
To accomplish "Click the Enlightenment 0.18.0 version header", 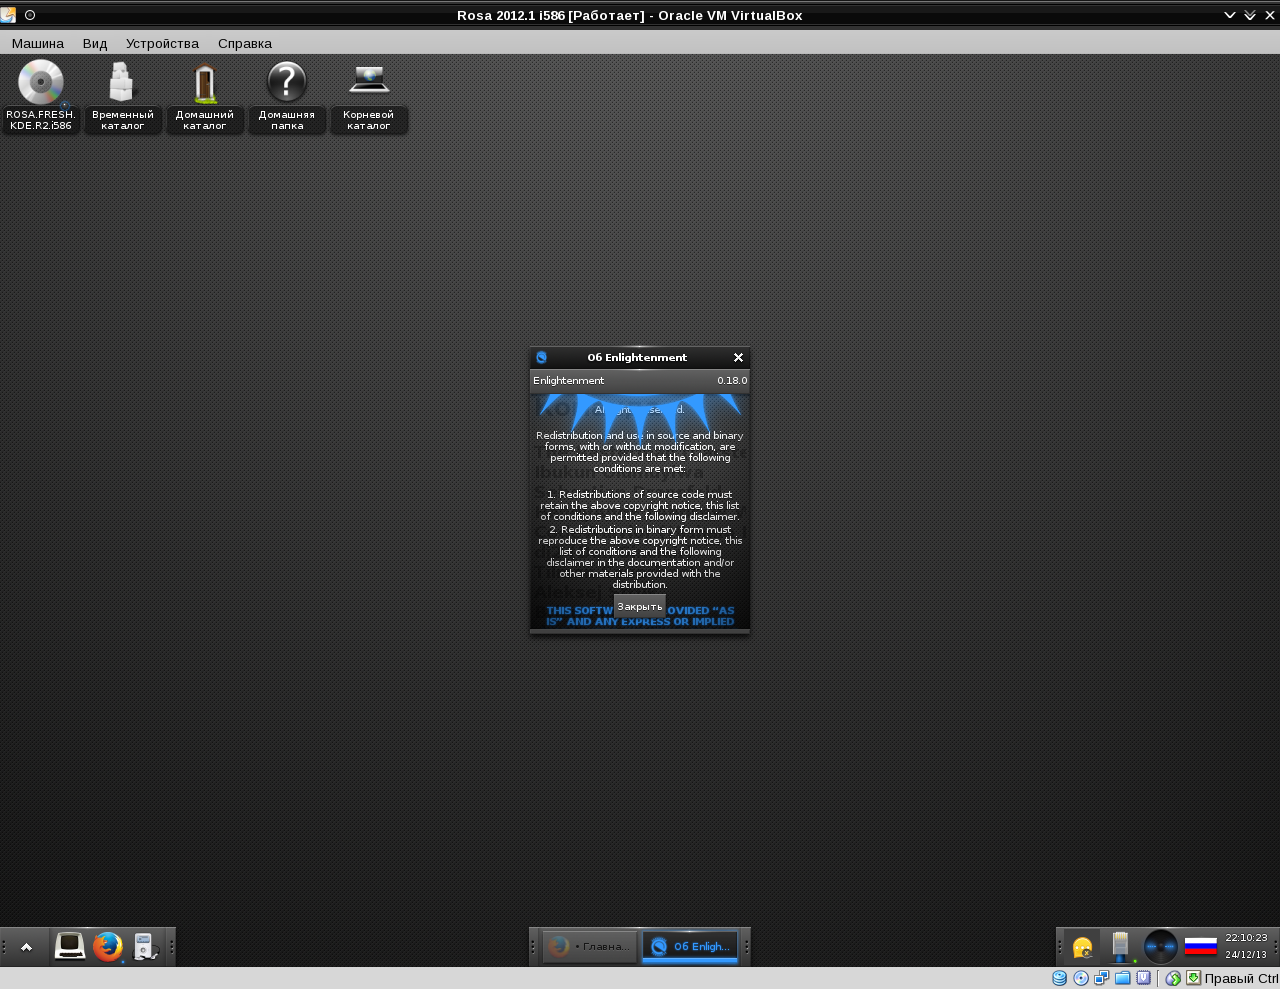I will coord(640,381).
